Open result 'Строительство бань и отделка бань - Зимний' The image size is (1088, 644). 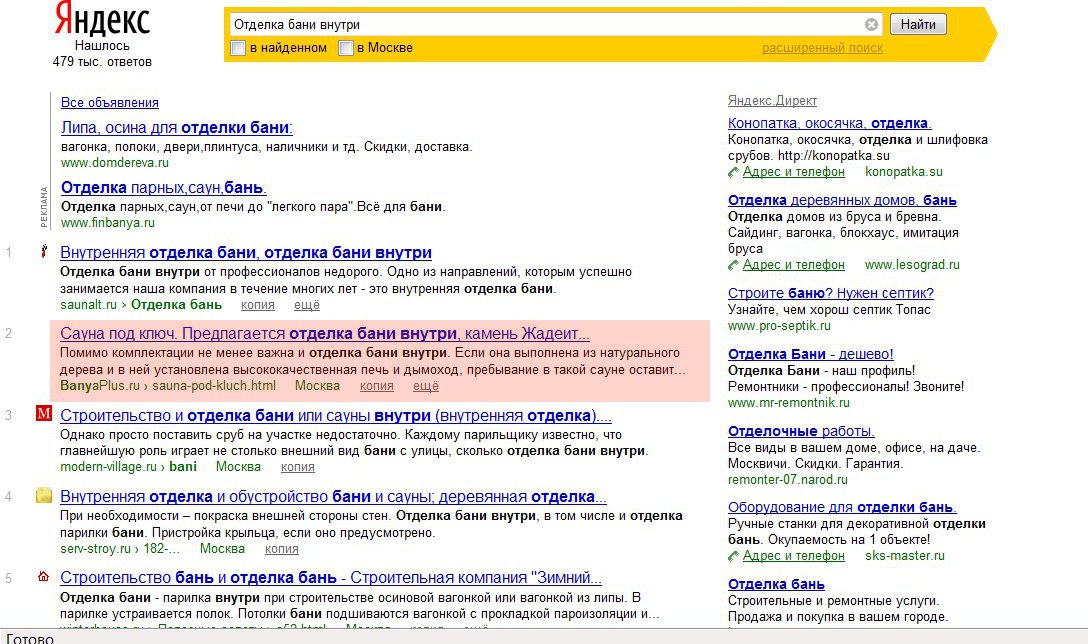pyautogui.click(x=331, y=578)
